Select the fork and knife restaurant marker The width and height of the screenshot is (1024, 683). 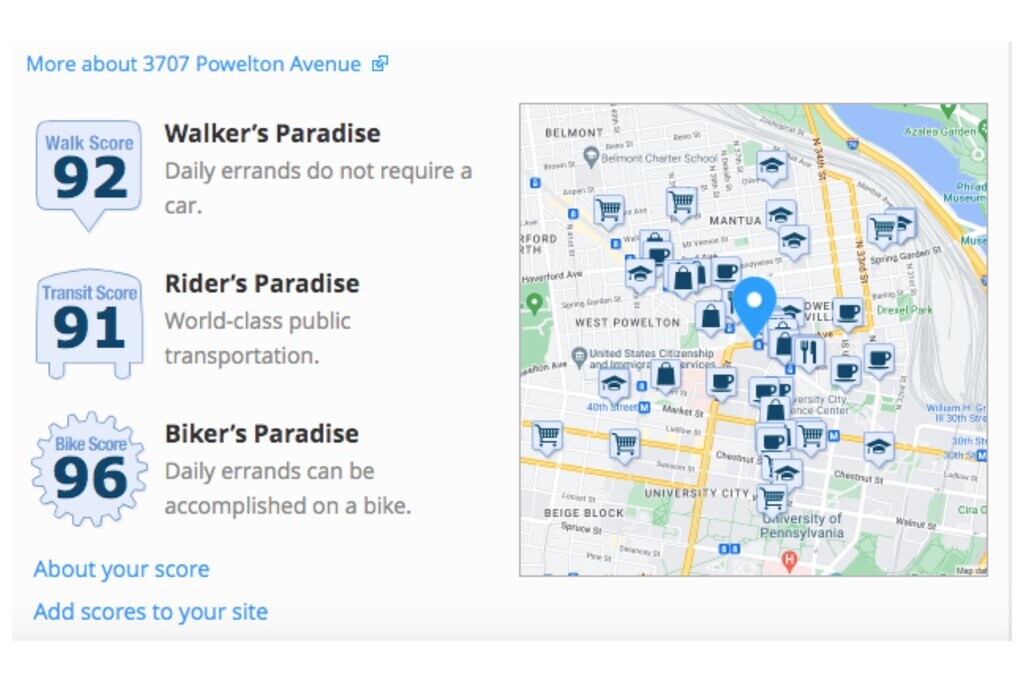(x=807, y=350)
